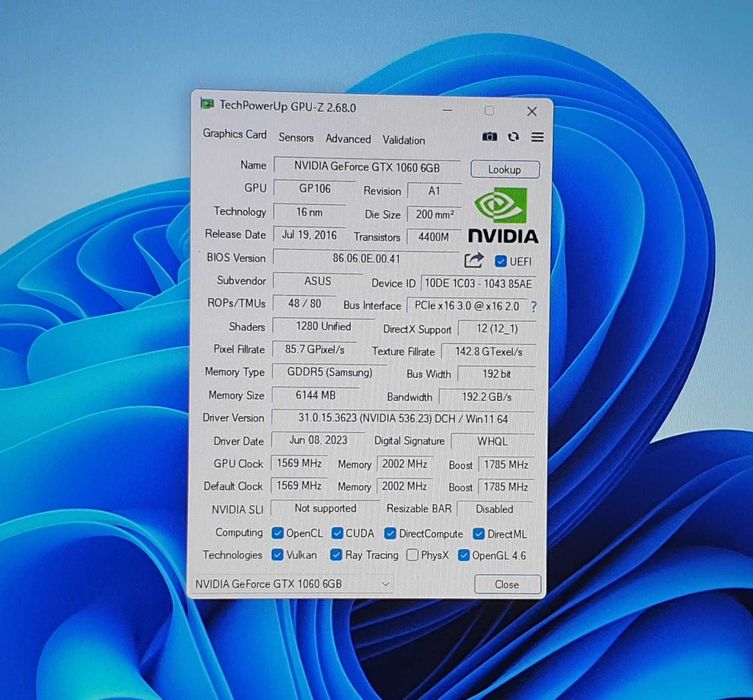The height and width of the screenshot is (700, 753).
Task: Click the Texture Fillrate 142.8 GTexel/s
Action: coord(488,351)
